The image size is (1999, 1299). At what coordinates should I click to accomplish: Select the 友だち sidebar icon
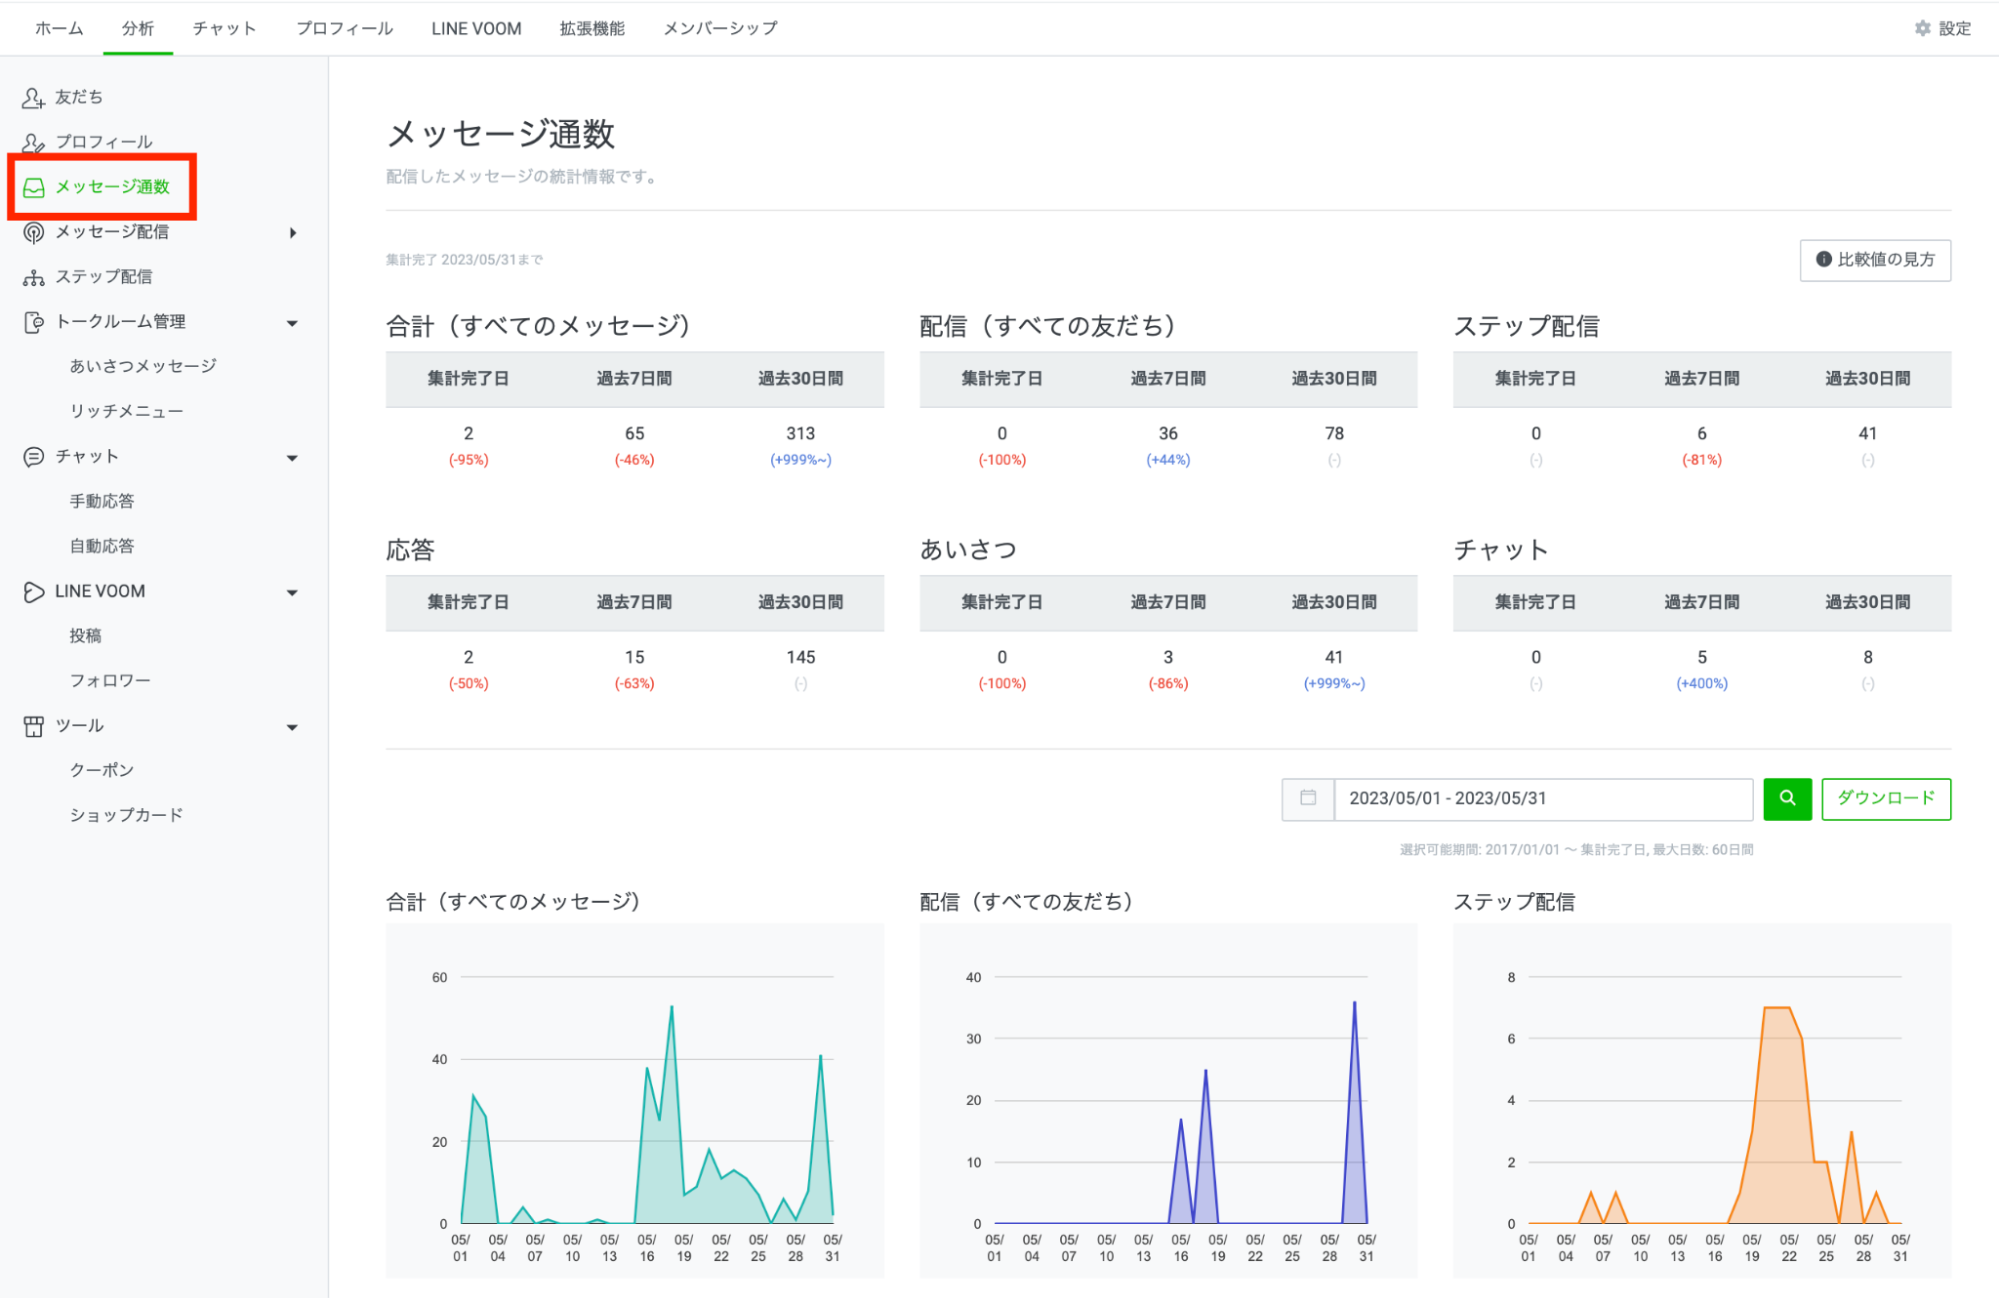(x=33, y=96)
